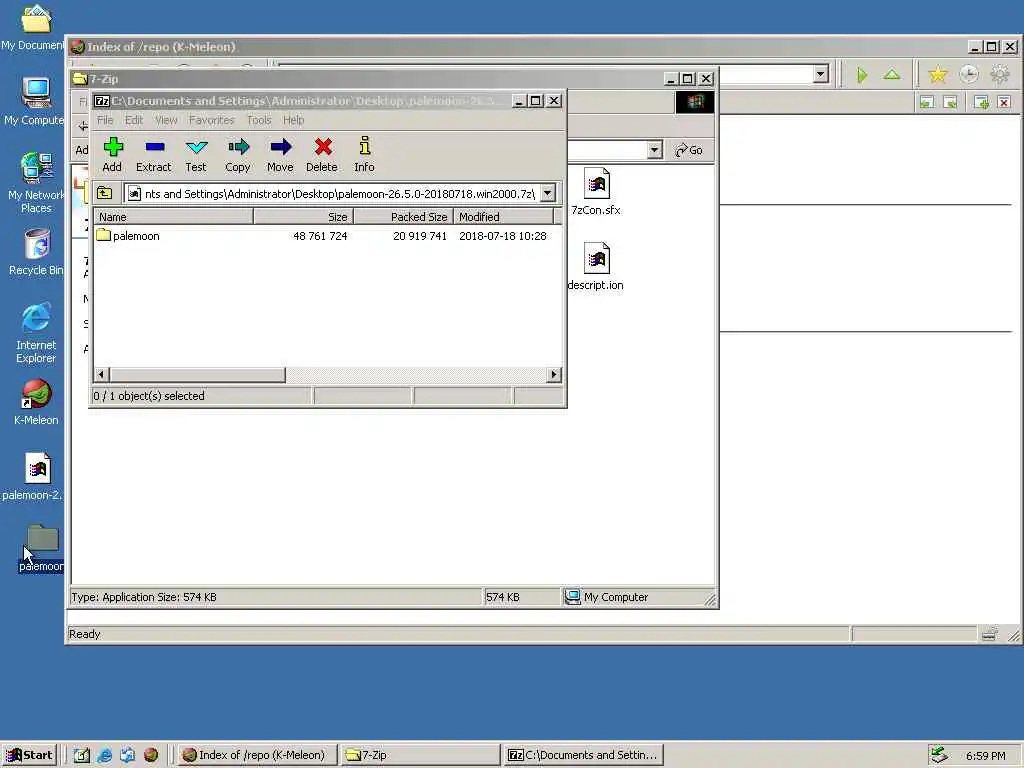Click the previous tab icon in K-Meleon
Screen dimensions: 1024x768
click(927, 102)
